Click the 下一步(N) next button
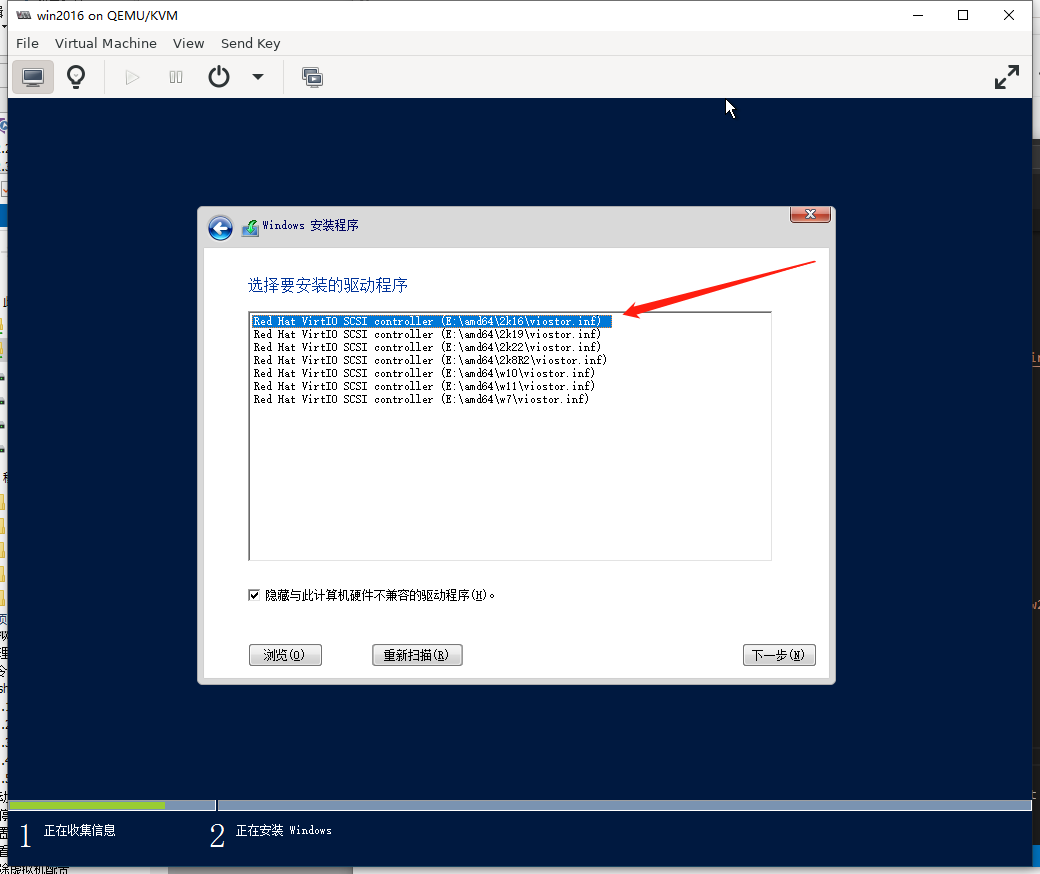This screenshot has height=874, width=1040. point(779,655)
